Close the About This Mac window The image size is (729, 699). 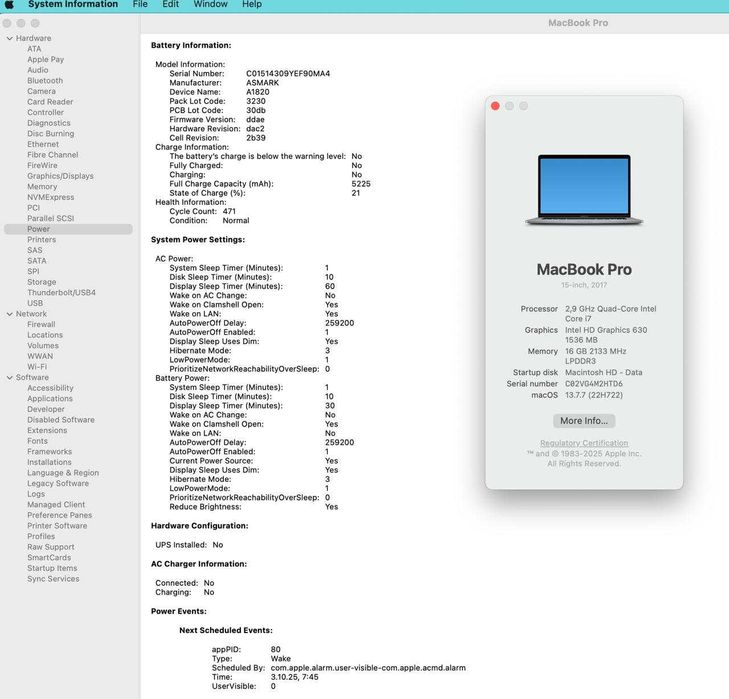(495, 106)
